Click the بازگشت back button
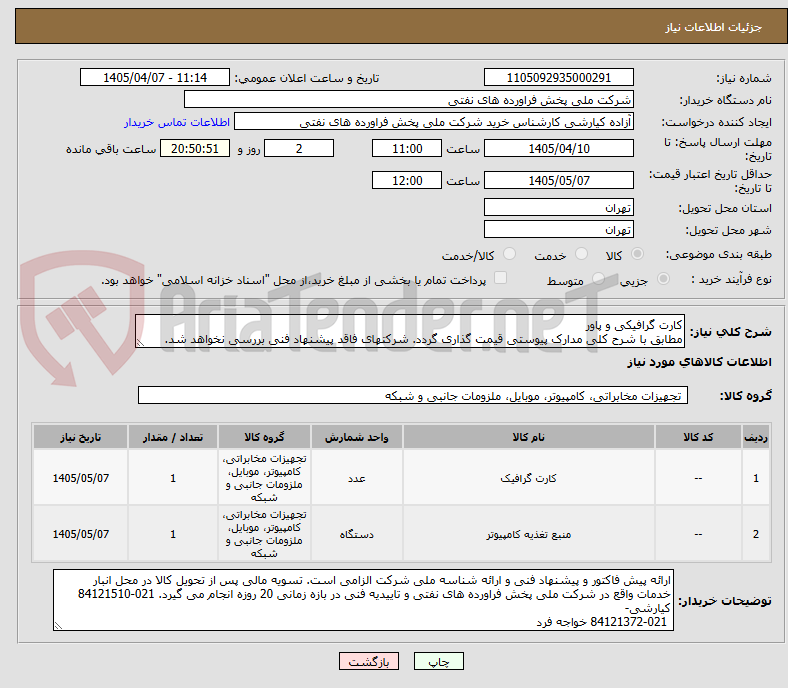This screenshot has height=688, width=788. coord(369,661)
